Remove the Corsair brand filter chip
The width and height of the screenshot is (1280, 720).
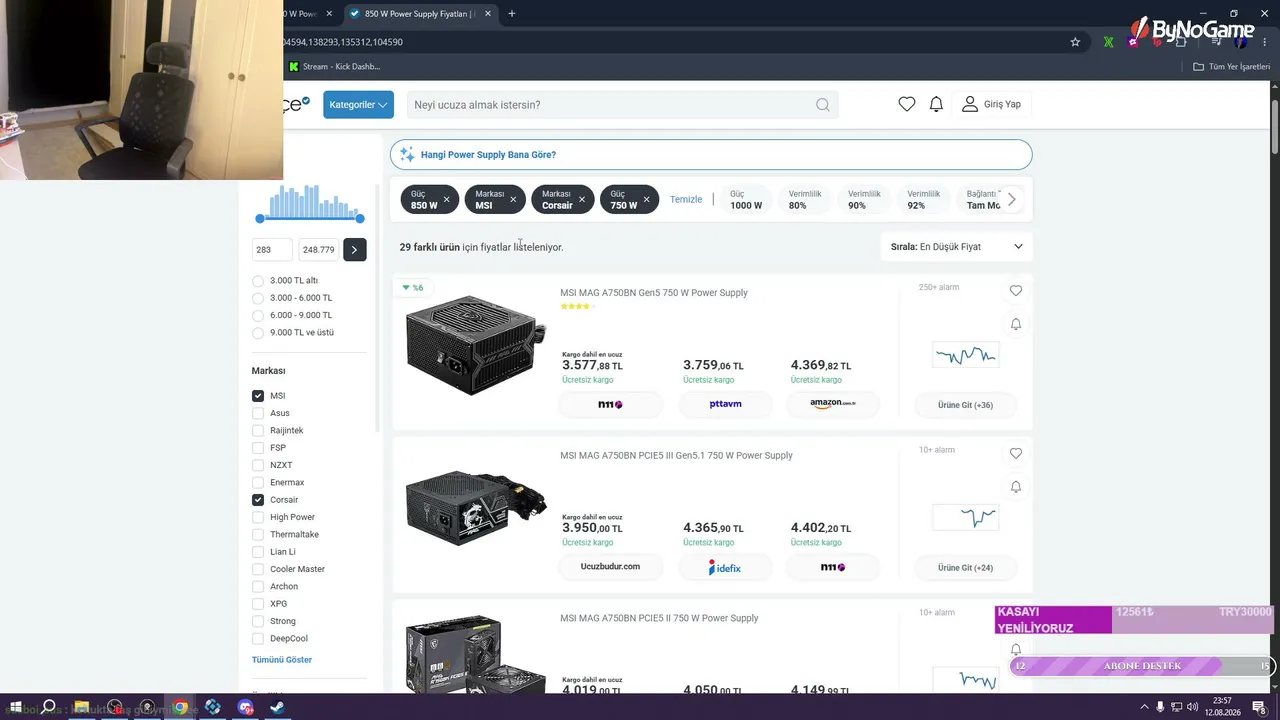pyautogui.click(x=582, y=200)
